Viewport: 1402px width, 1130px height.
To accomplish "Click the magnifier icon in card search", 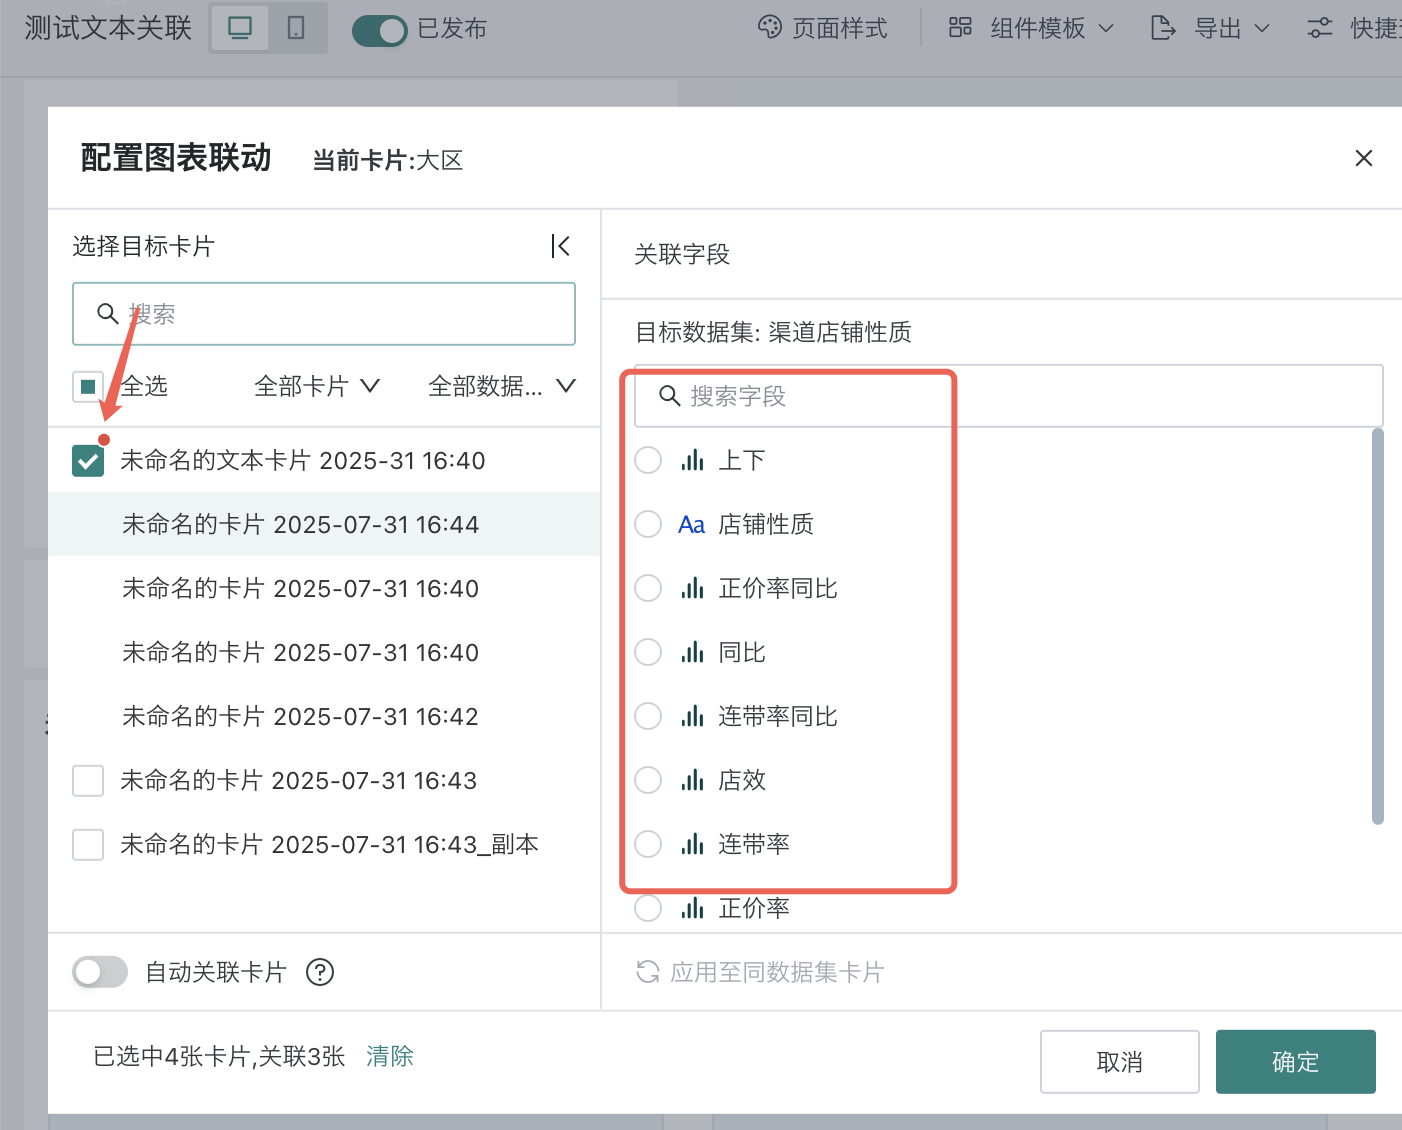I will 108,314.
